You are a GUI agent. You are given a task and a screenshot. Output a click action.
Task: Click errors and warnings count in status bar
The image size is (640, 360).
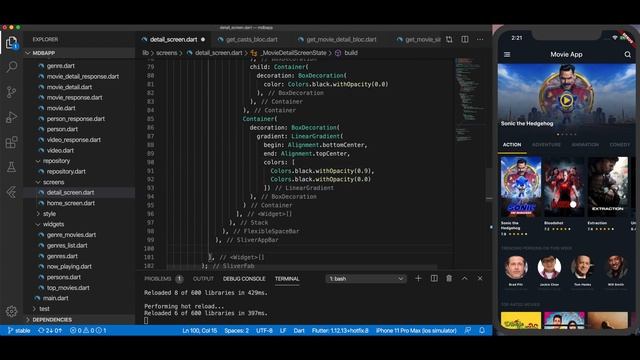(88, 330)
